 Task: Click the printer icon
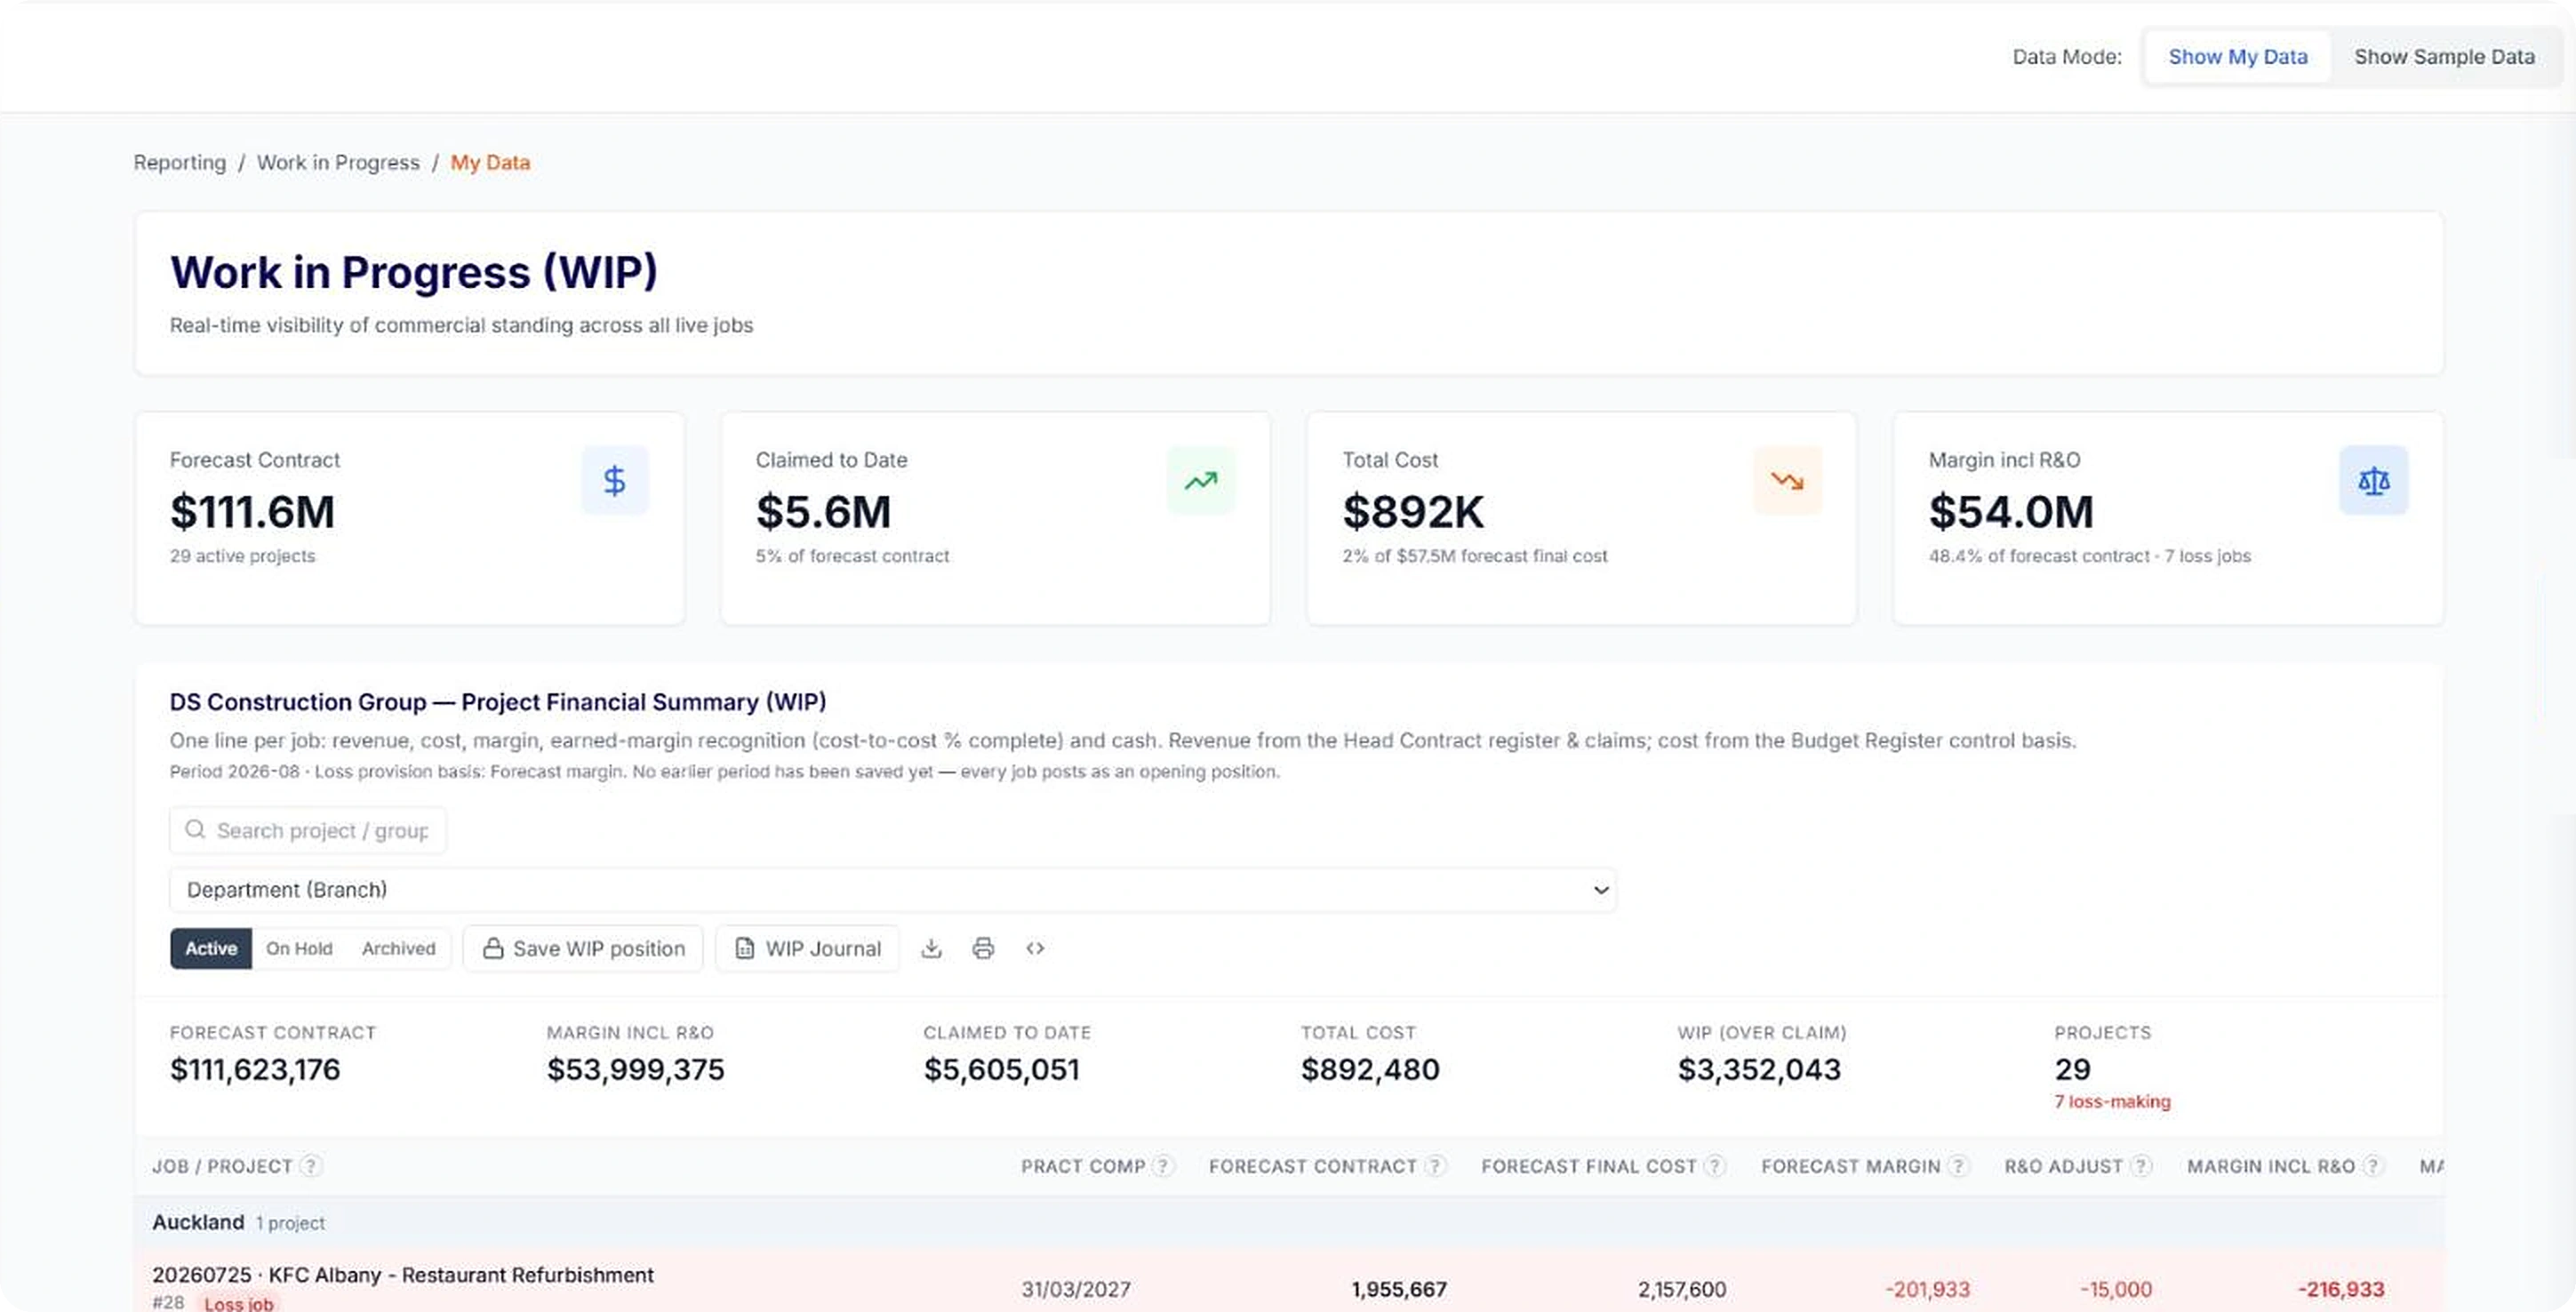pos(983,948)
